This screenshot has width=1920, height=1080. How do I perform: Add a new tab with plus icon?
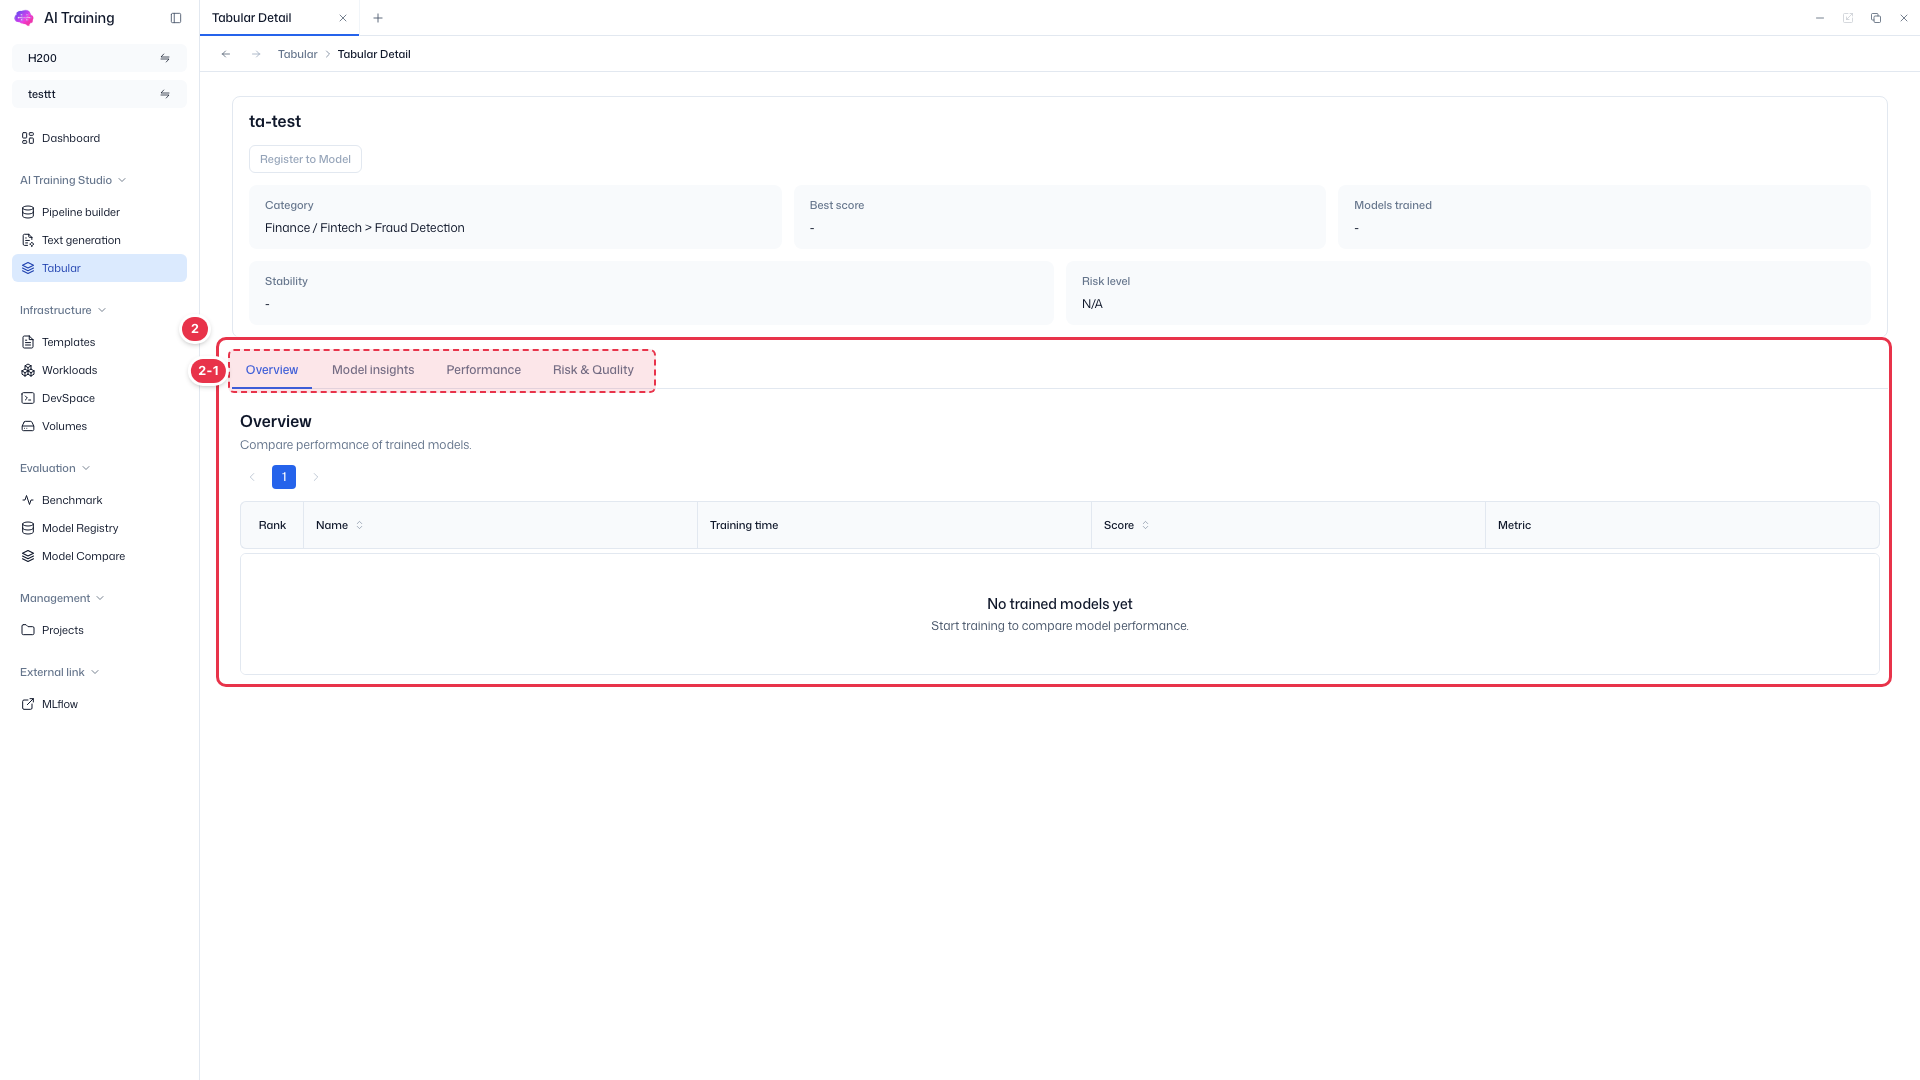pos(378,18)
